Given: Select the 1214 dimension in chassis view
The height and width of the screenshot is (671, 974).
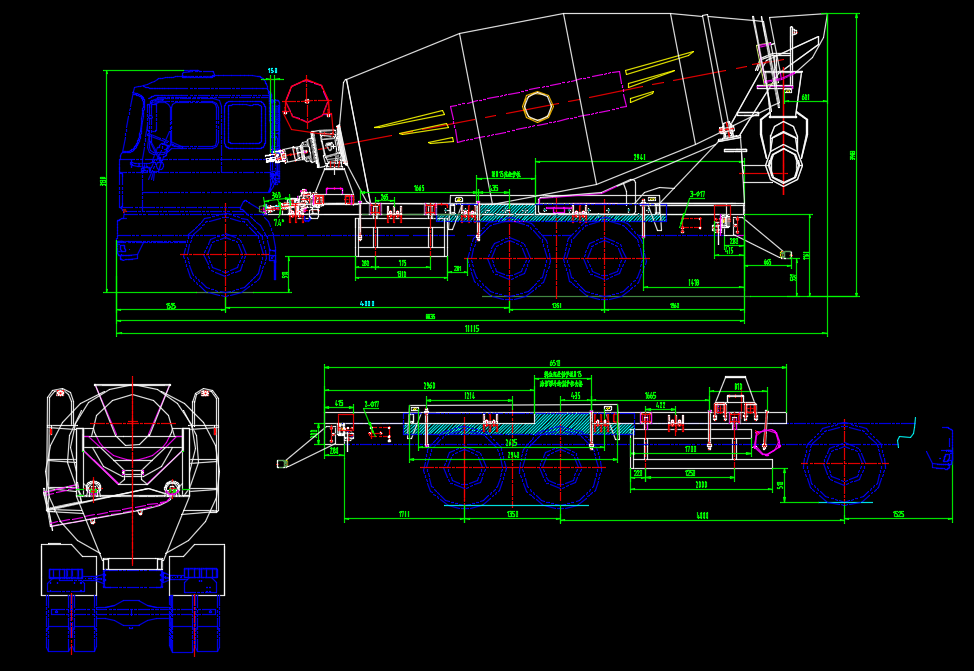Looking at the screenshot, I should point(470,396).
